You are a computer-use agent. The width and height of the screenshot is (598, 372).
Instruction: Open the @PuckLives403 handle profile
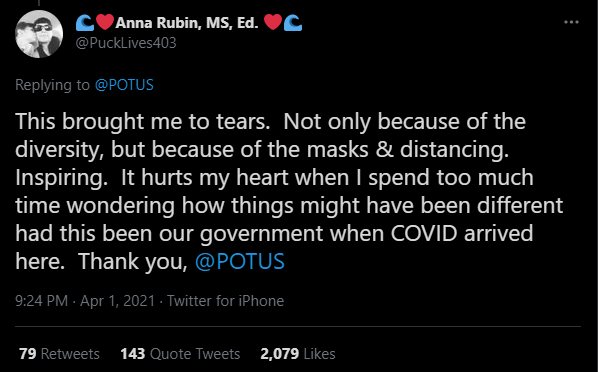click(x=126, y=43)
